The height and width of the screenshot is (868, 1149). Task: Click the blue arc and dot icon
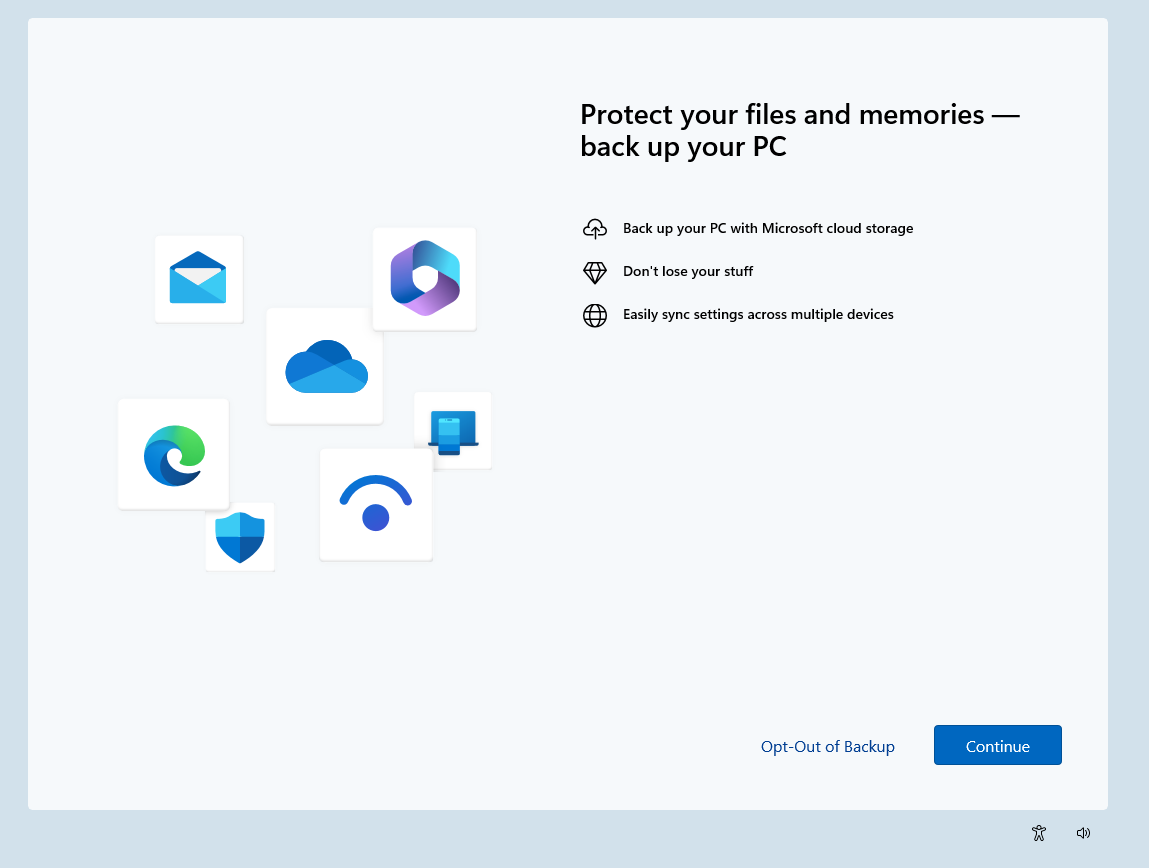tap(375, 504)
